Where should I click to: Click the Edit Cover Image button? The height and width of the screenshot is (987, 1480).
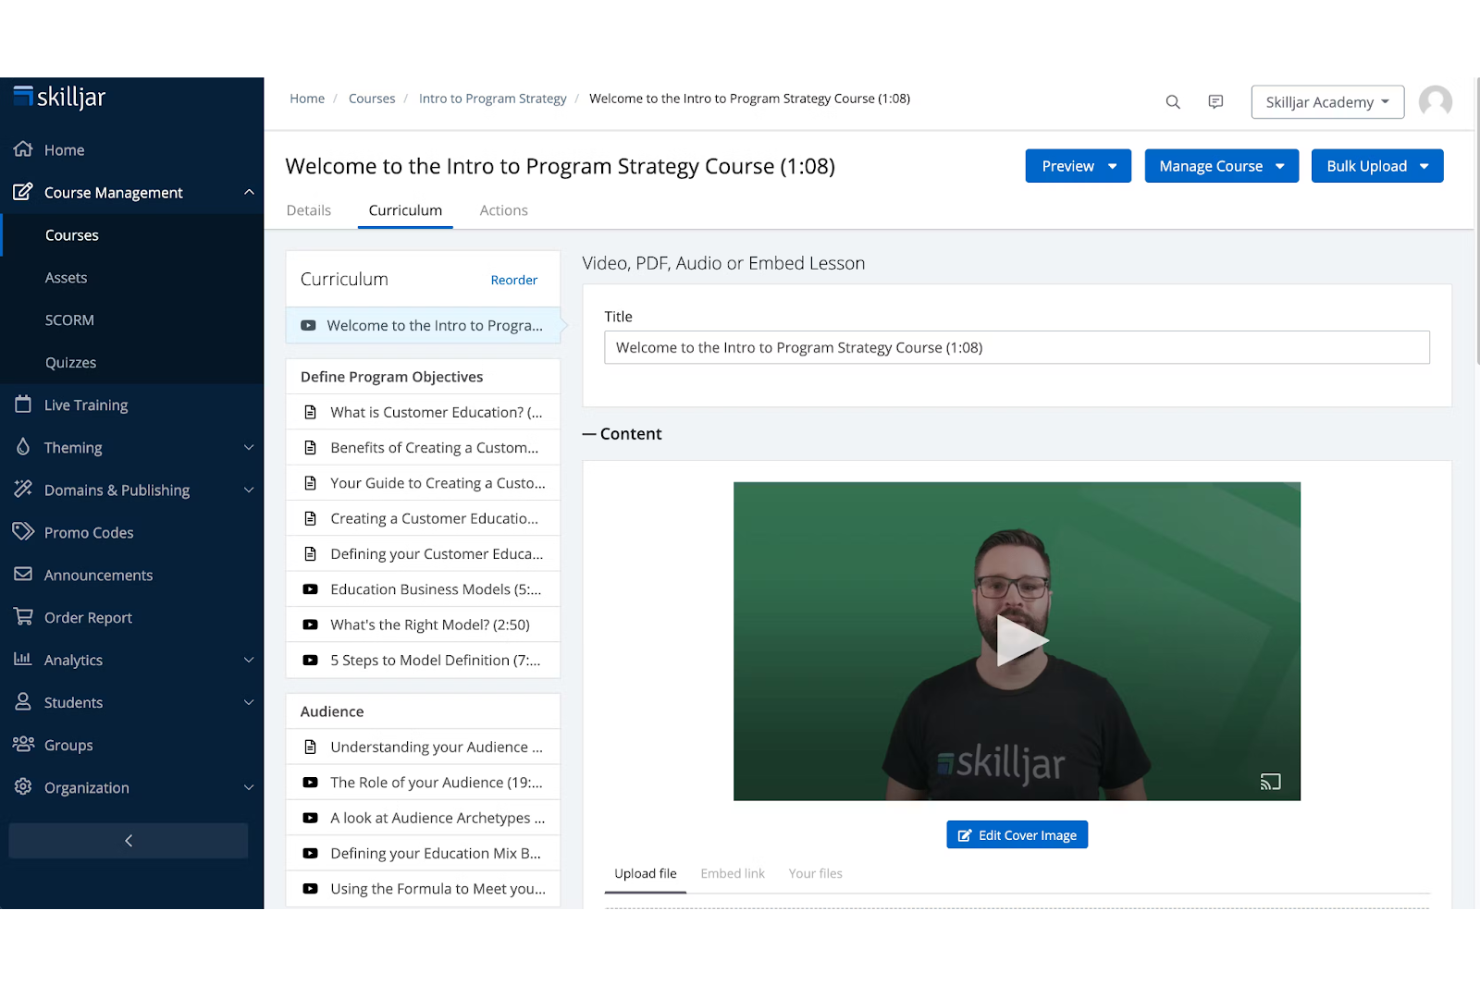[1017, 834]
